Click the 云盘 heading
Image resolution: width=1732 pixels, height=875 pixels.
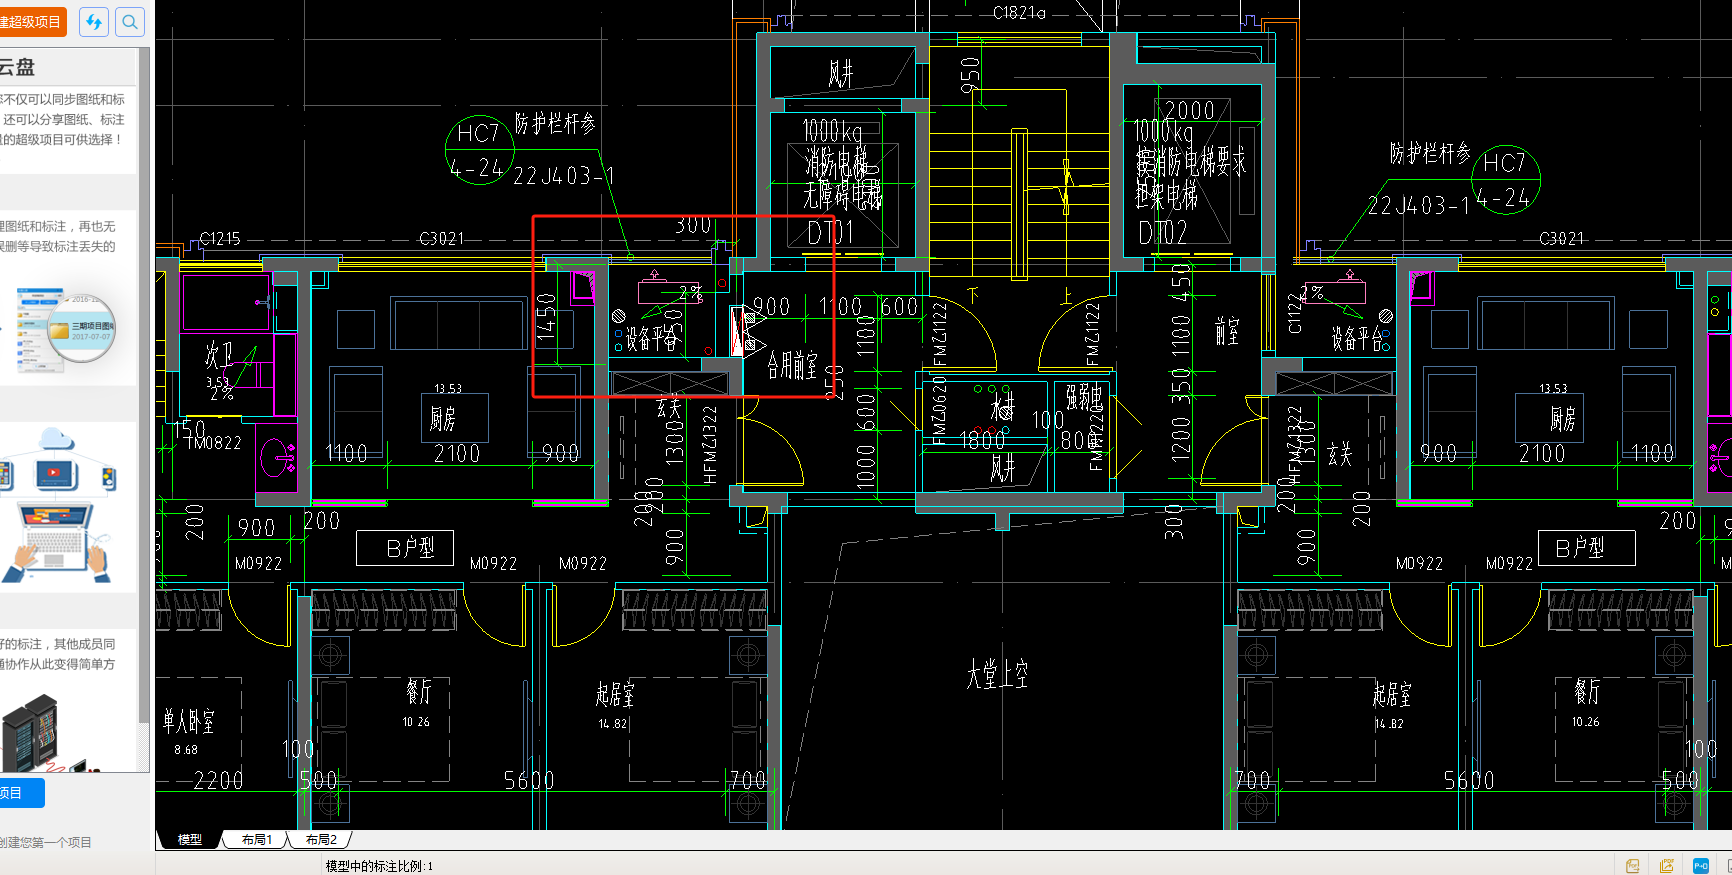click(x=17, y=67)
